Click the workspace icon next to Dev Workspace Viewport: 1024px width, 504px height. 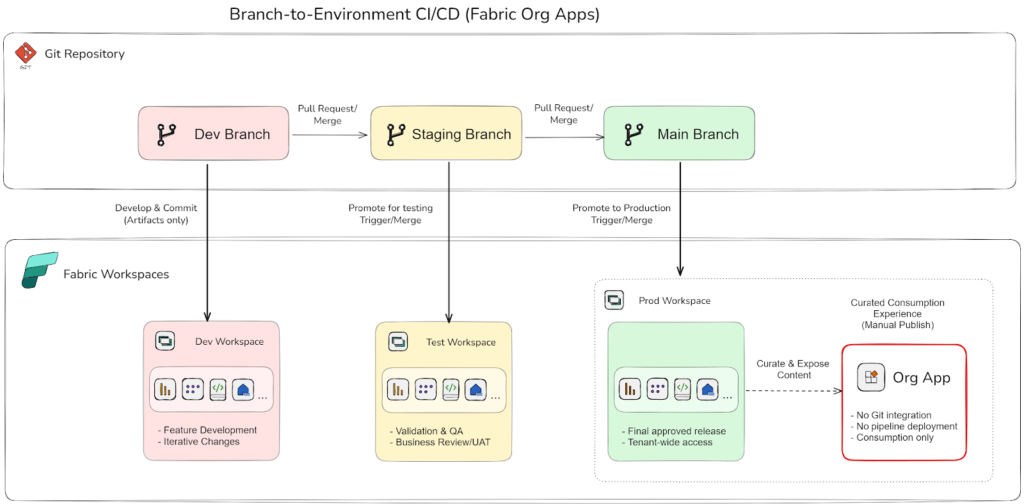pyautogui.click(x=163, y=341)
